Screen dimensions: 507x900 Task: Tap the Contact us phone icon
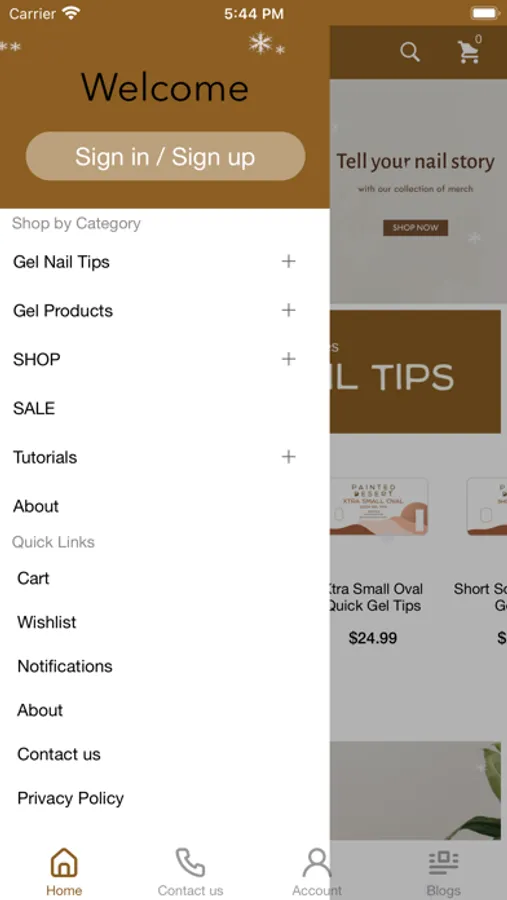pyautogui.click(x=190, y=863)
